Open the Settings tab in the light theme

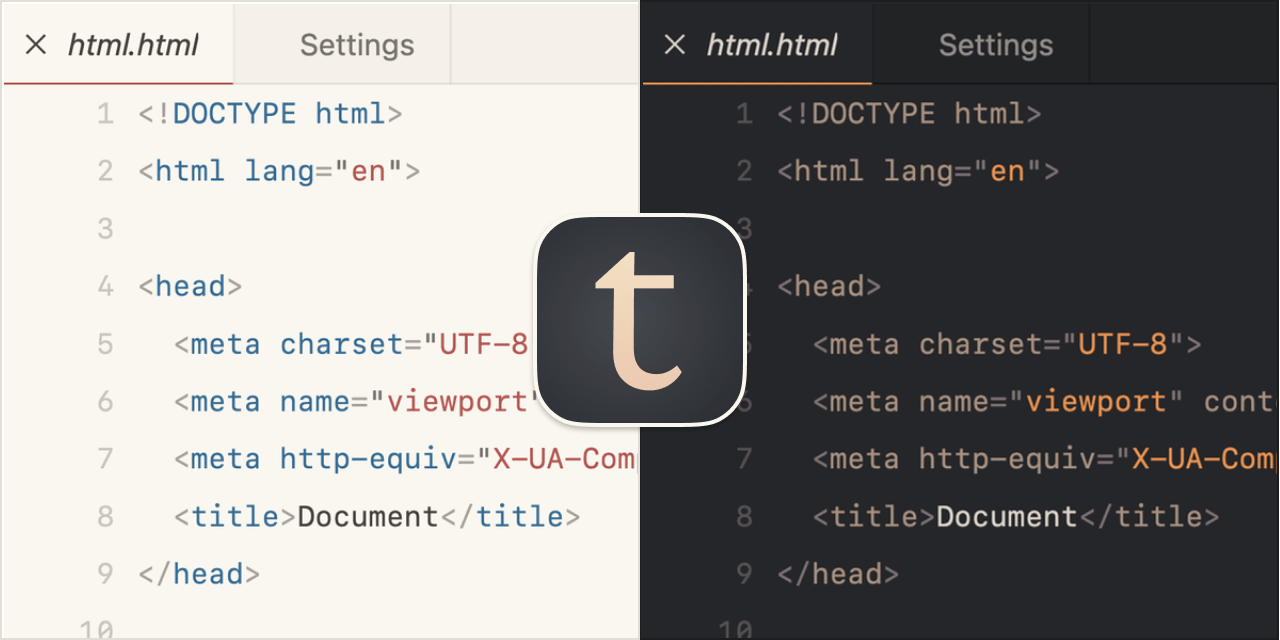(356, 44)
